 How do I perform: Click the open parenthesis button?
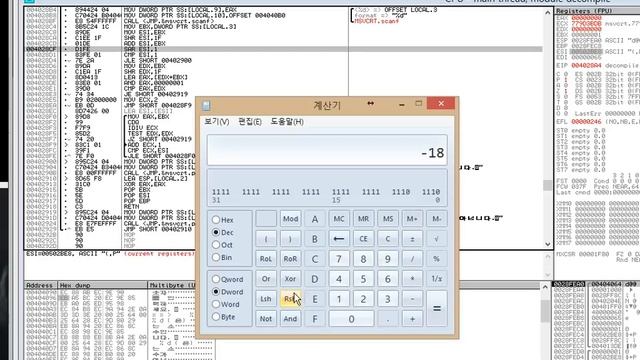[266, 239]
